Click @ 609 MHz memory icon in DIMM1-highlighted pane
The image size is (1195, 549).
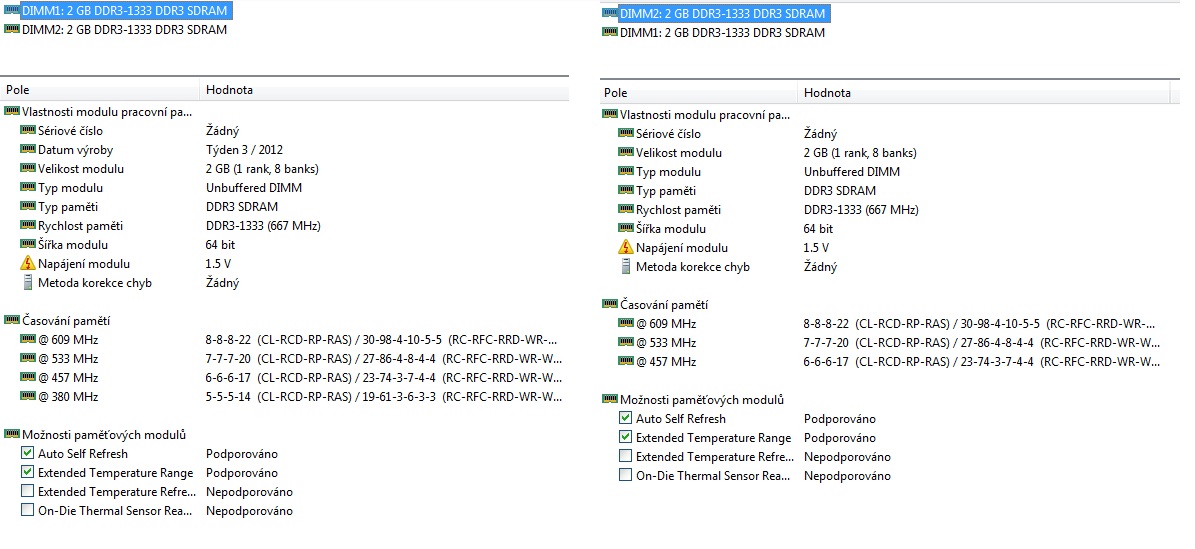pos(27,339)
